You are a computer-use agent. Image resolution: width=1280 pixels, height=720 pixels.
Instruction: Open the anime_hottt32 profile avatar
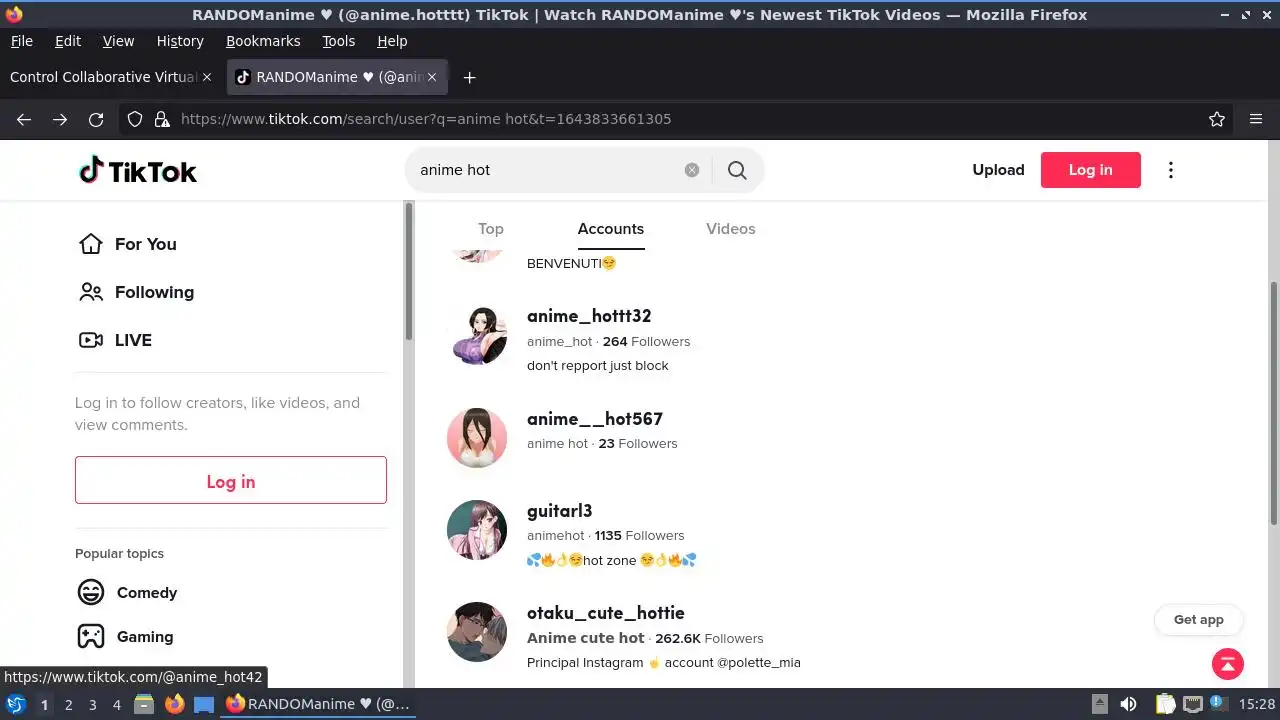(x=477, y=336)
